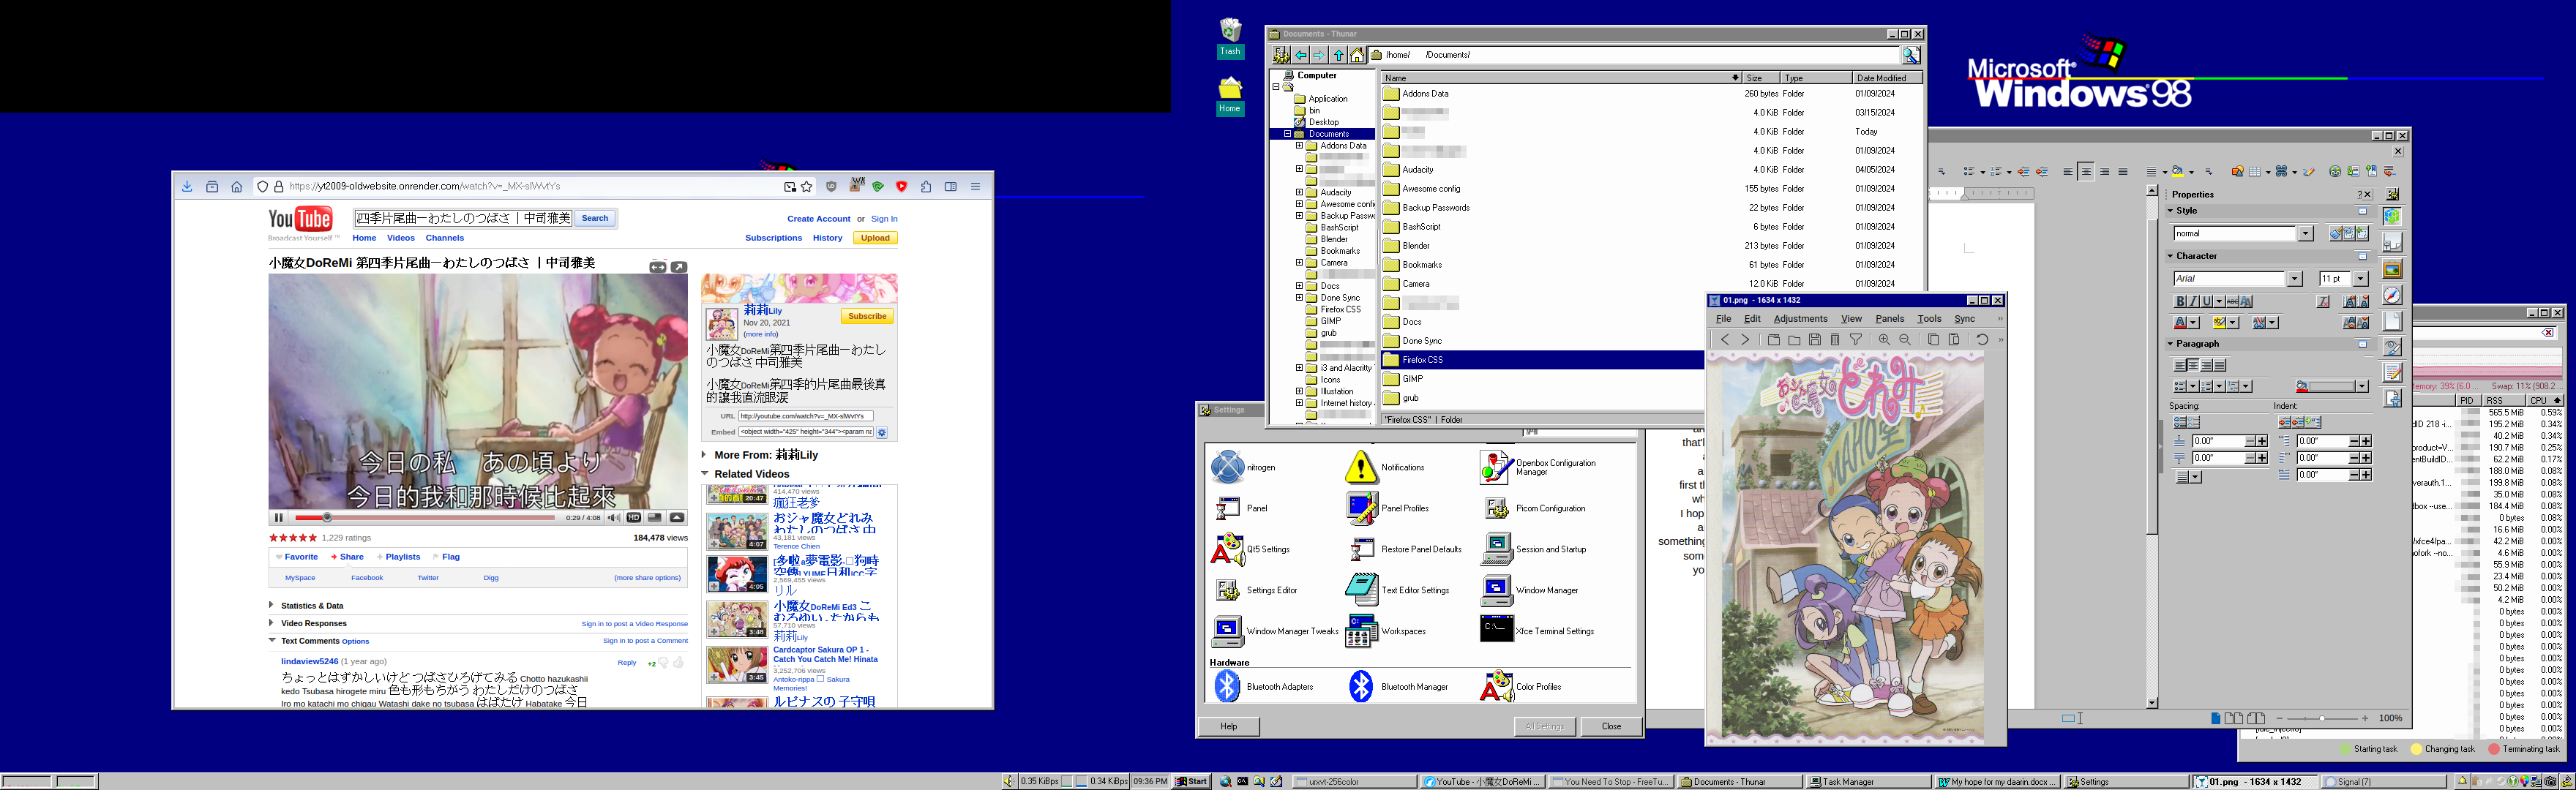Click Trash icon on desktop

(1230, 31)
